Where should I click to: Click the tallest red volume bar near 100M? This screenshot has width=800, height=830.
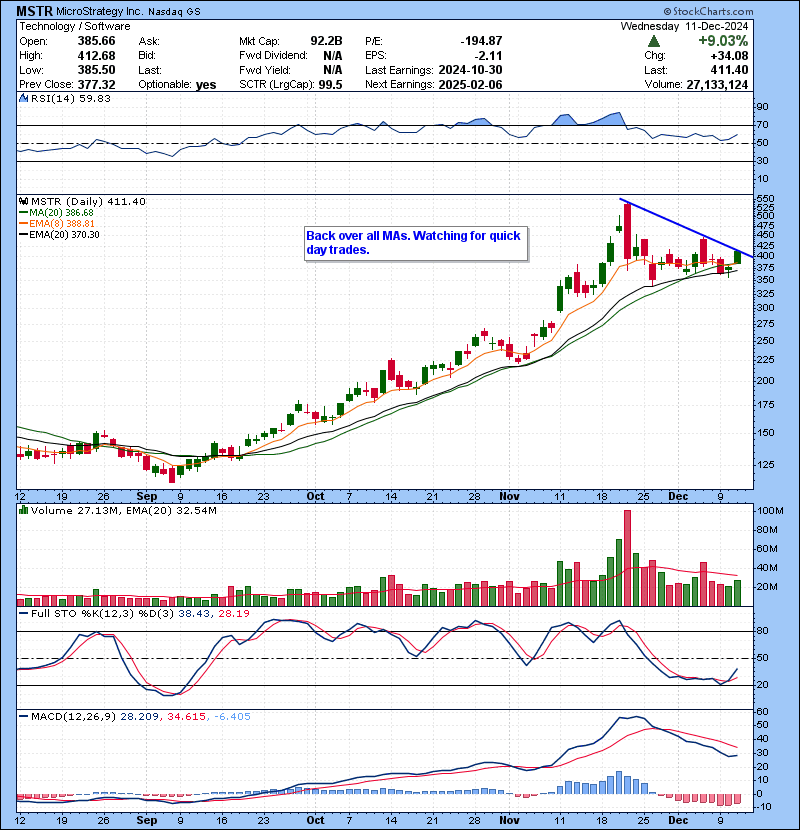pos(627,558)
